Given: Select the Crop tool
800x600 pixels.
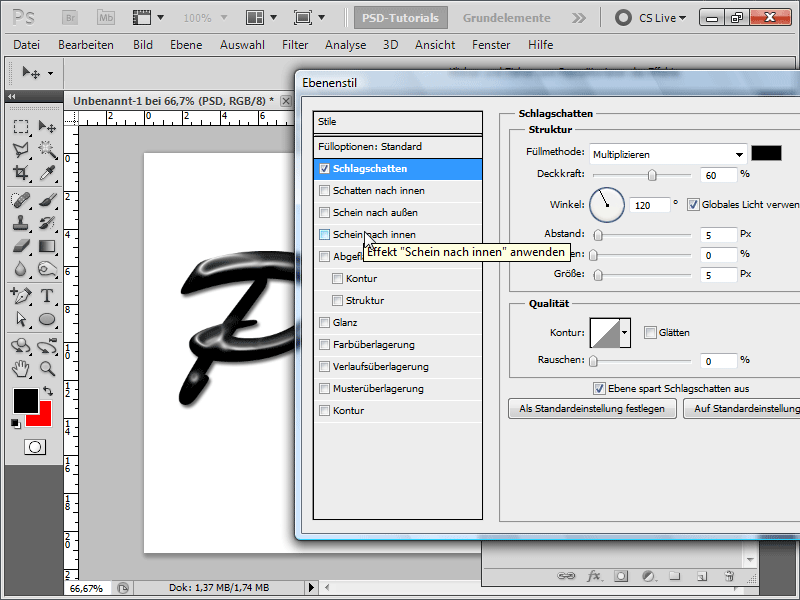Looking at the screenshot, I should point(20,173).
